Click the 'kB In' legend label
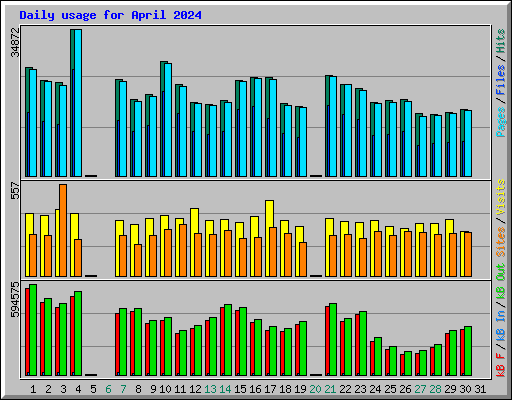 [x=501, y=325]
